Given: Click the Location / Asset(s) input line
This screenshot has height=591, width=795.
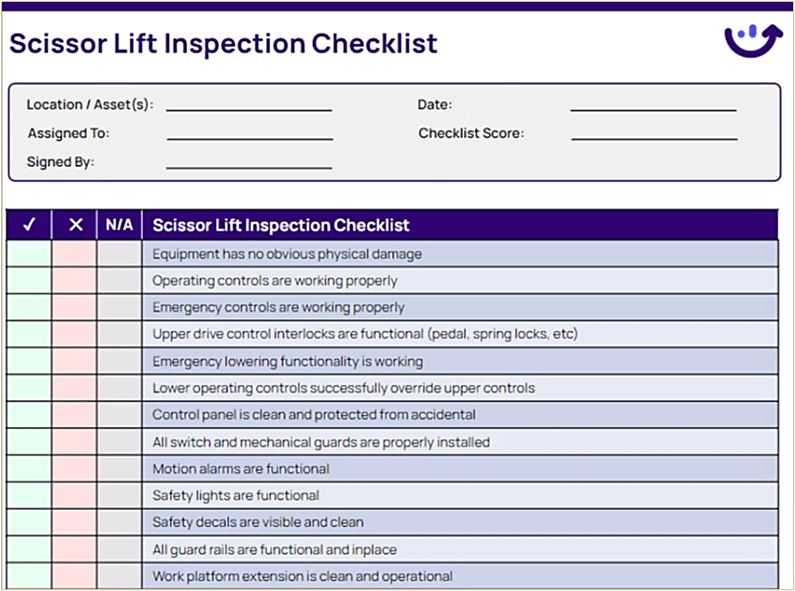Looking at the screenshot, I should (x=249, y=105).
